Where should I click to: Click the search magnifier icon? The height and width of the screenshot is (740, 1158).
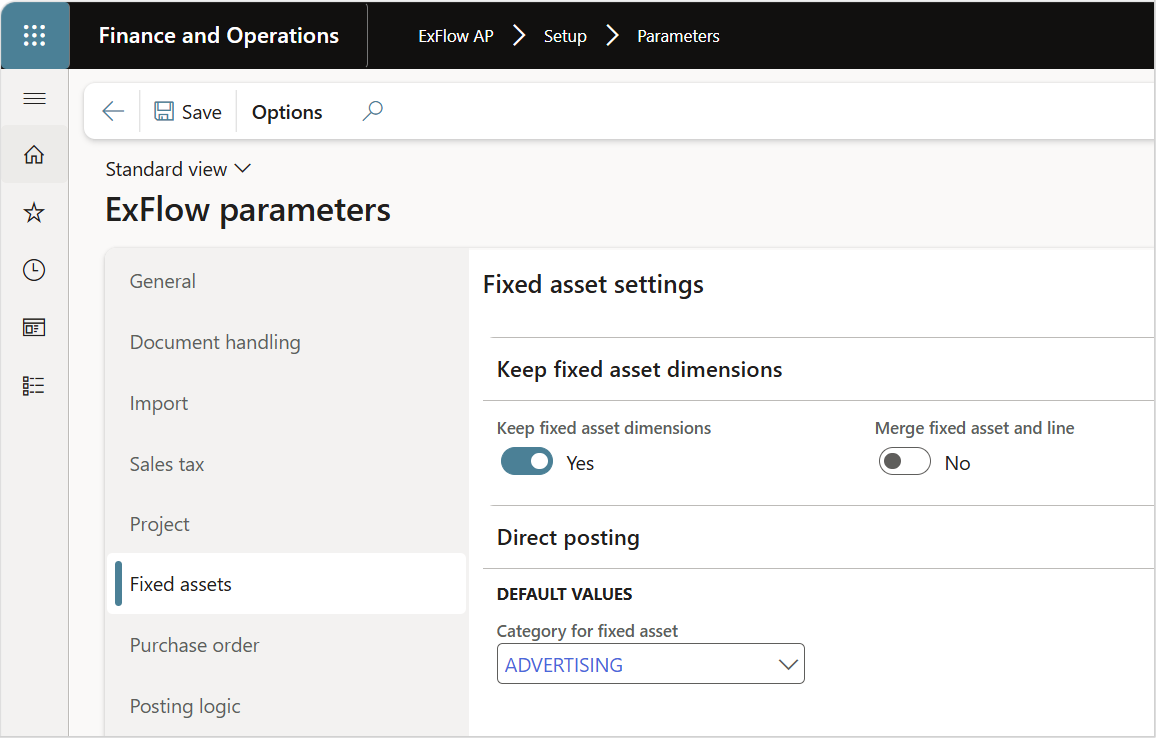[x=373, y=112]
